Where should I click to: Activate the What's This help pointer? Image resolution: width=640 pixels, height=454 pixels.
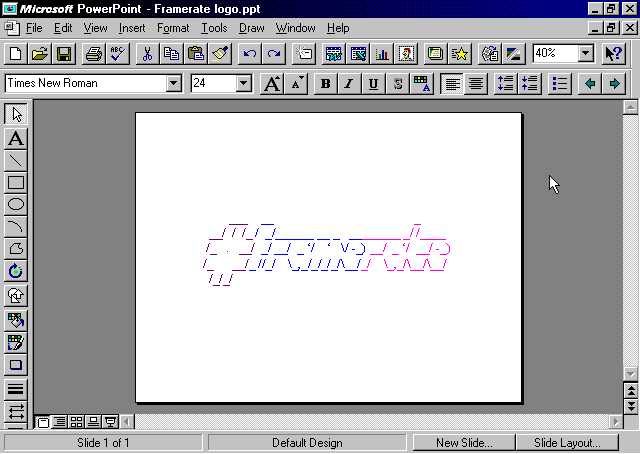(x=613, y=53)
